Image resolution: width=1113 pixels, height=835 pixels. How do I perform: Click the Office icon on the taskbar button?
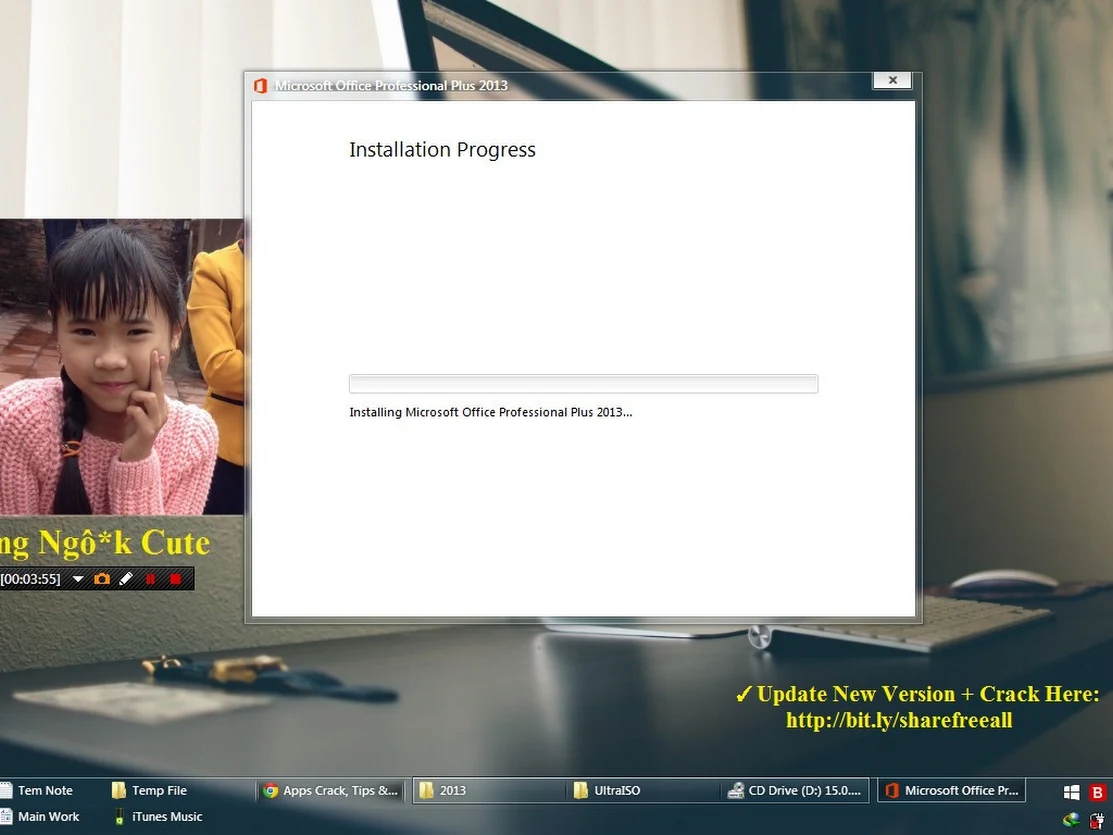coord(892,790)
